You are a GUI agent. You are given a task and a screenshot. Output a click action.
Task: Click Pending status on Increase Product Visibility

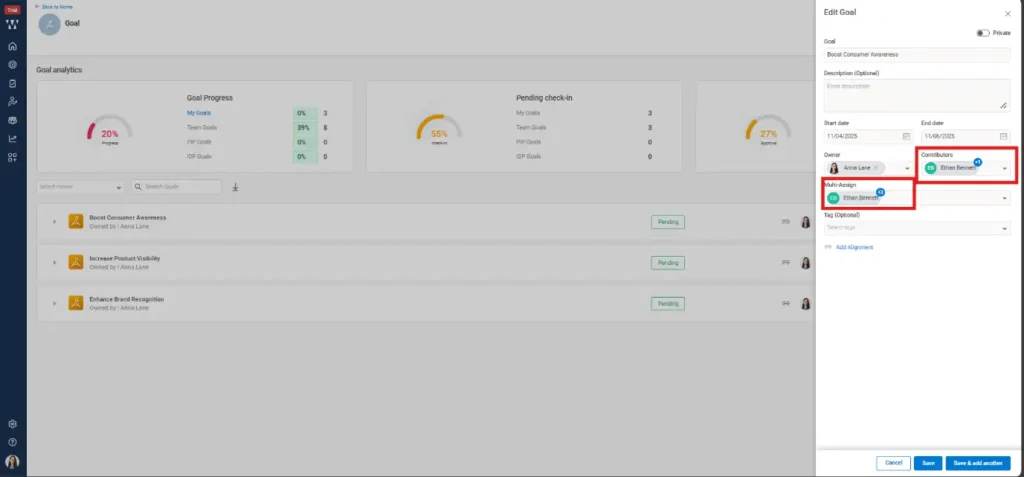point(667,263)
